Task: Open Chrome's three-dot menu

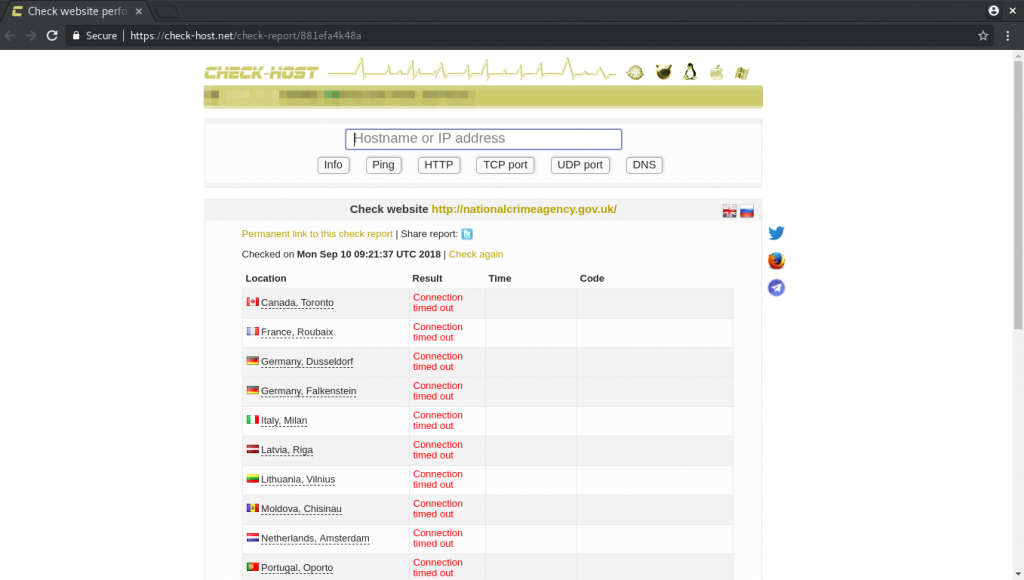Action: tap(1008, 36)
